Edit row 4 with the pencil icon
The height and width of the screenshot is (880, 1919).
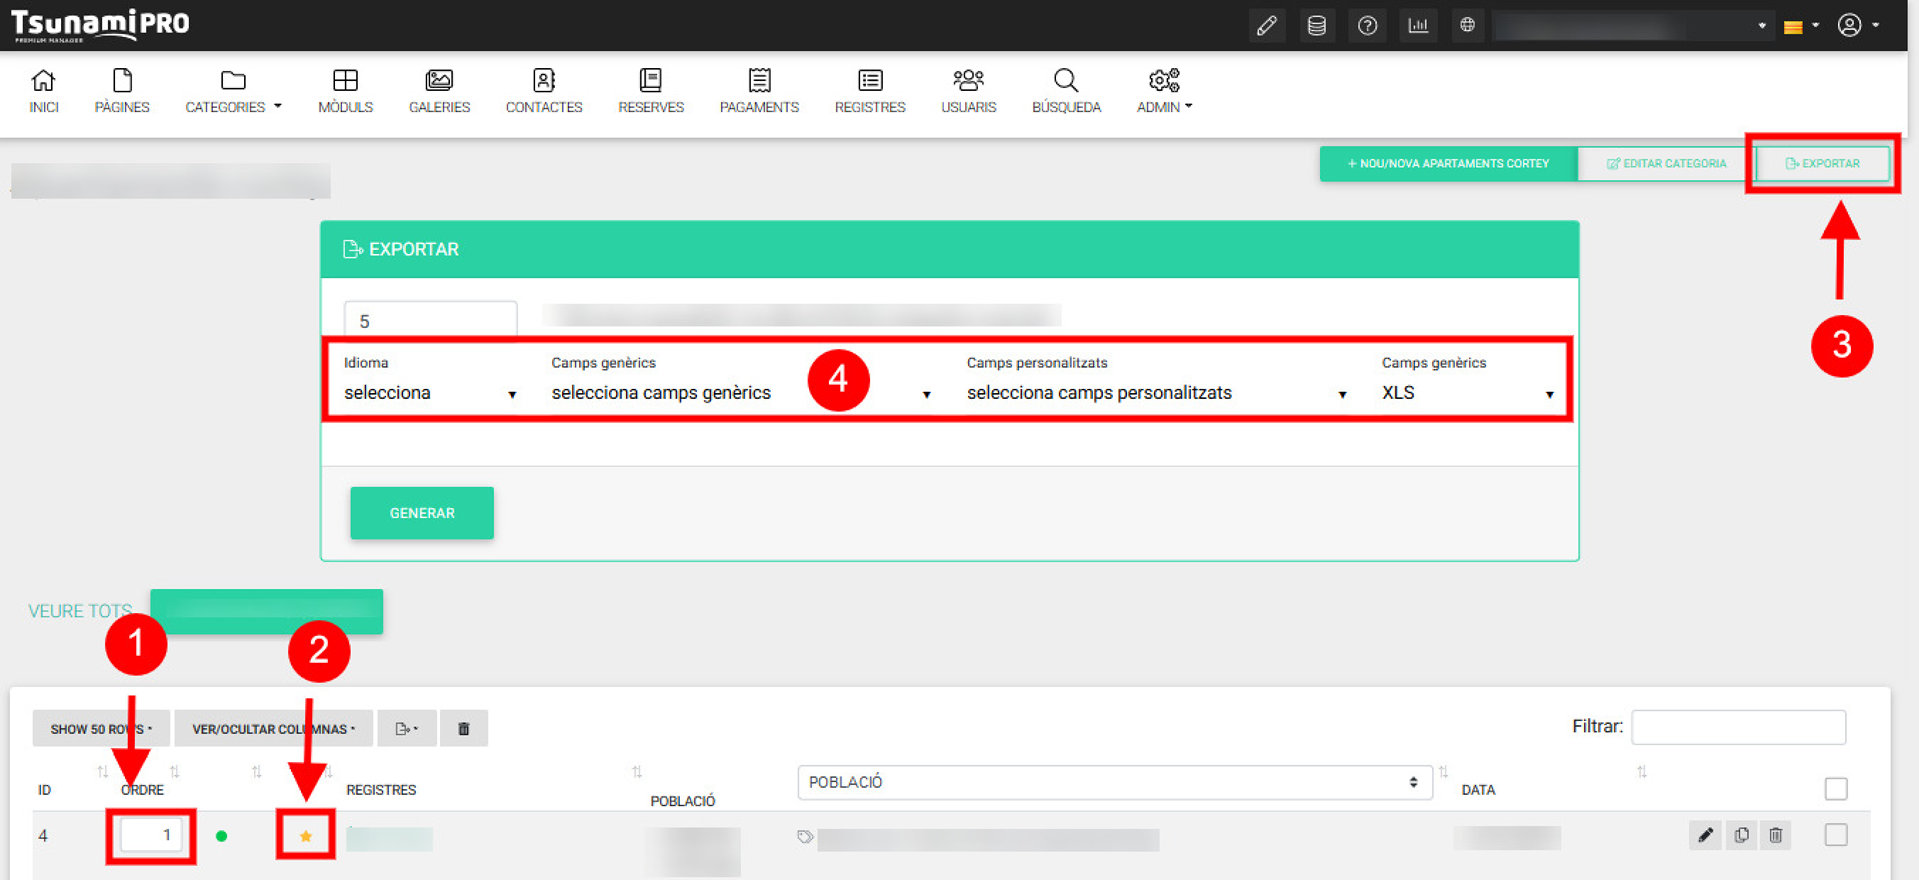[1705, 835]
